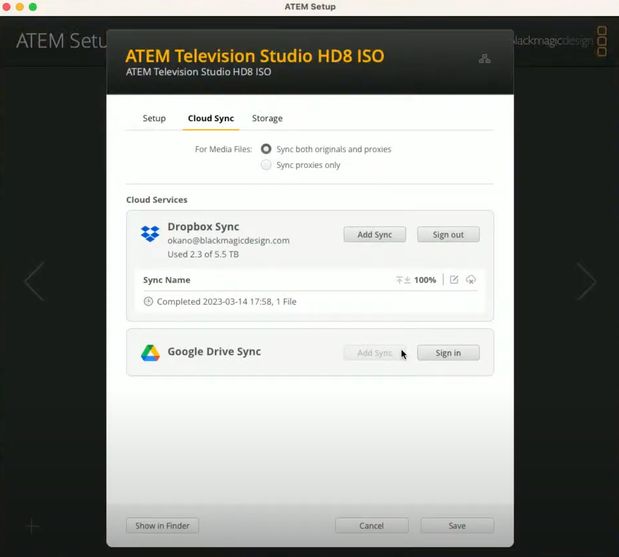The height and width of the screenshot is (557, 619).
Task: Open the Storage tab
Action: (x=267, y=118)
